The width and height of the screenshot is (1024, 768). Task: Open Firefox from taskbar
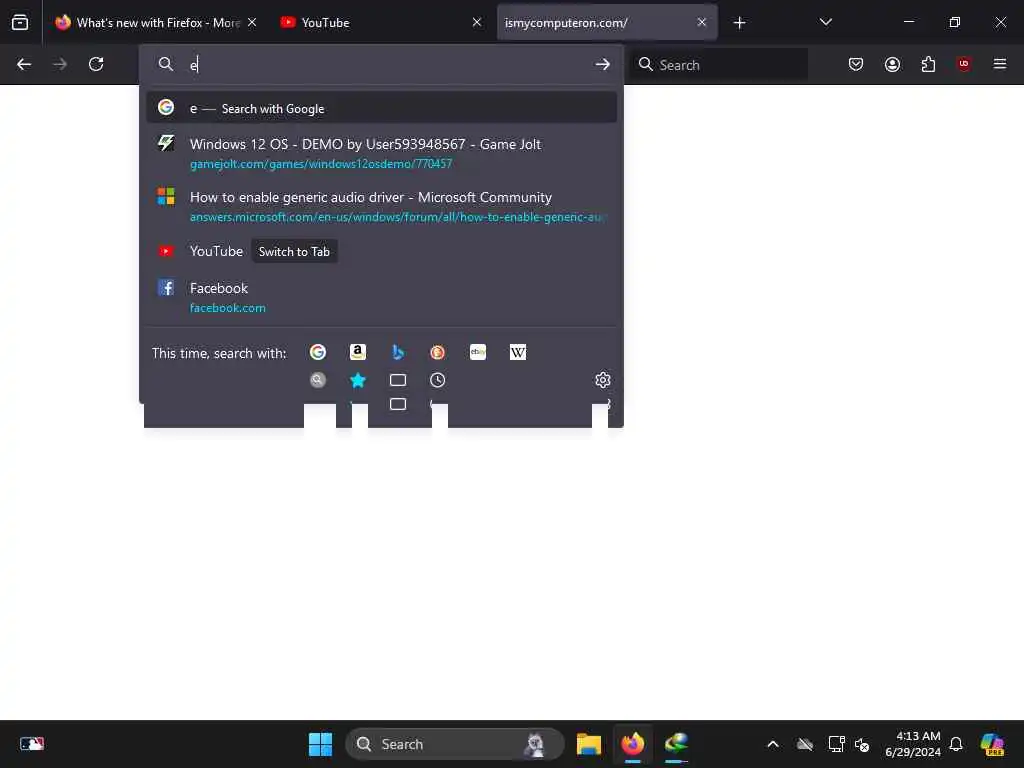pos(632,744)
